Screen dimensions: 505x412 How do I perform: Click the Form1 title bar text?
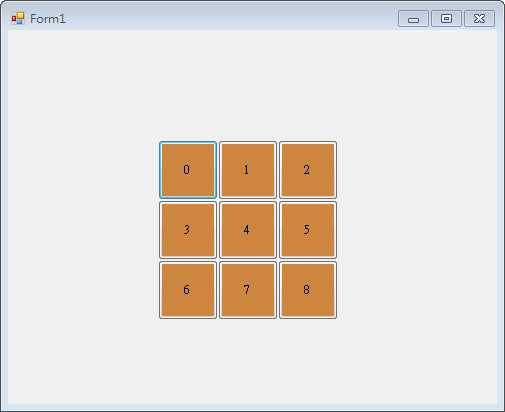coord(47,19)
